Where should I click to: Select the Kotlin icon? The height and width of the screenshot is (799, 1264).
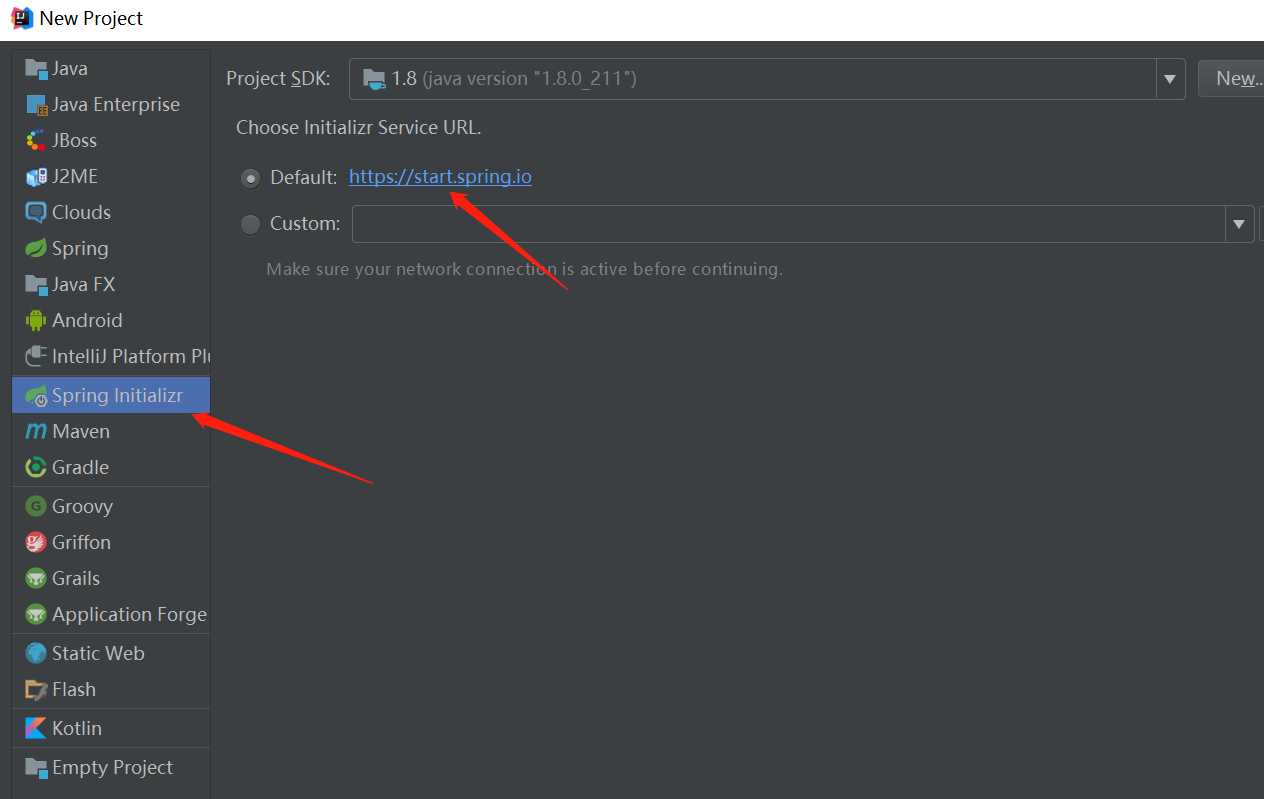click(36, 729)
